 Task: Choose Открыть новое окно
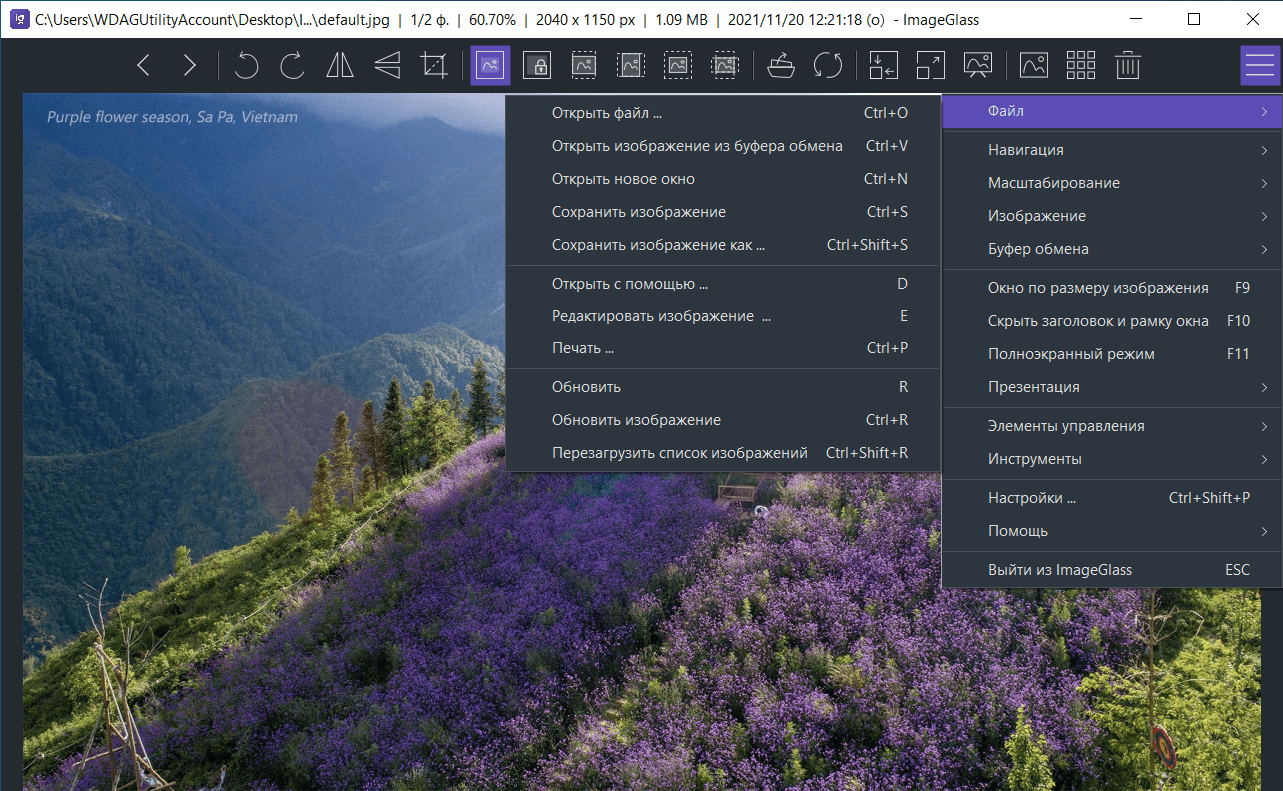(724, 179)
